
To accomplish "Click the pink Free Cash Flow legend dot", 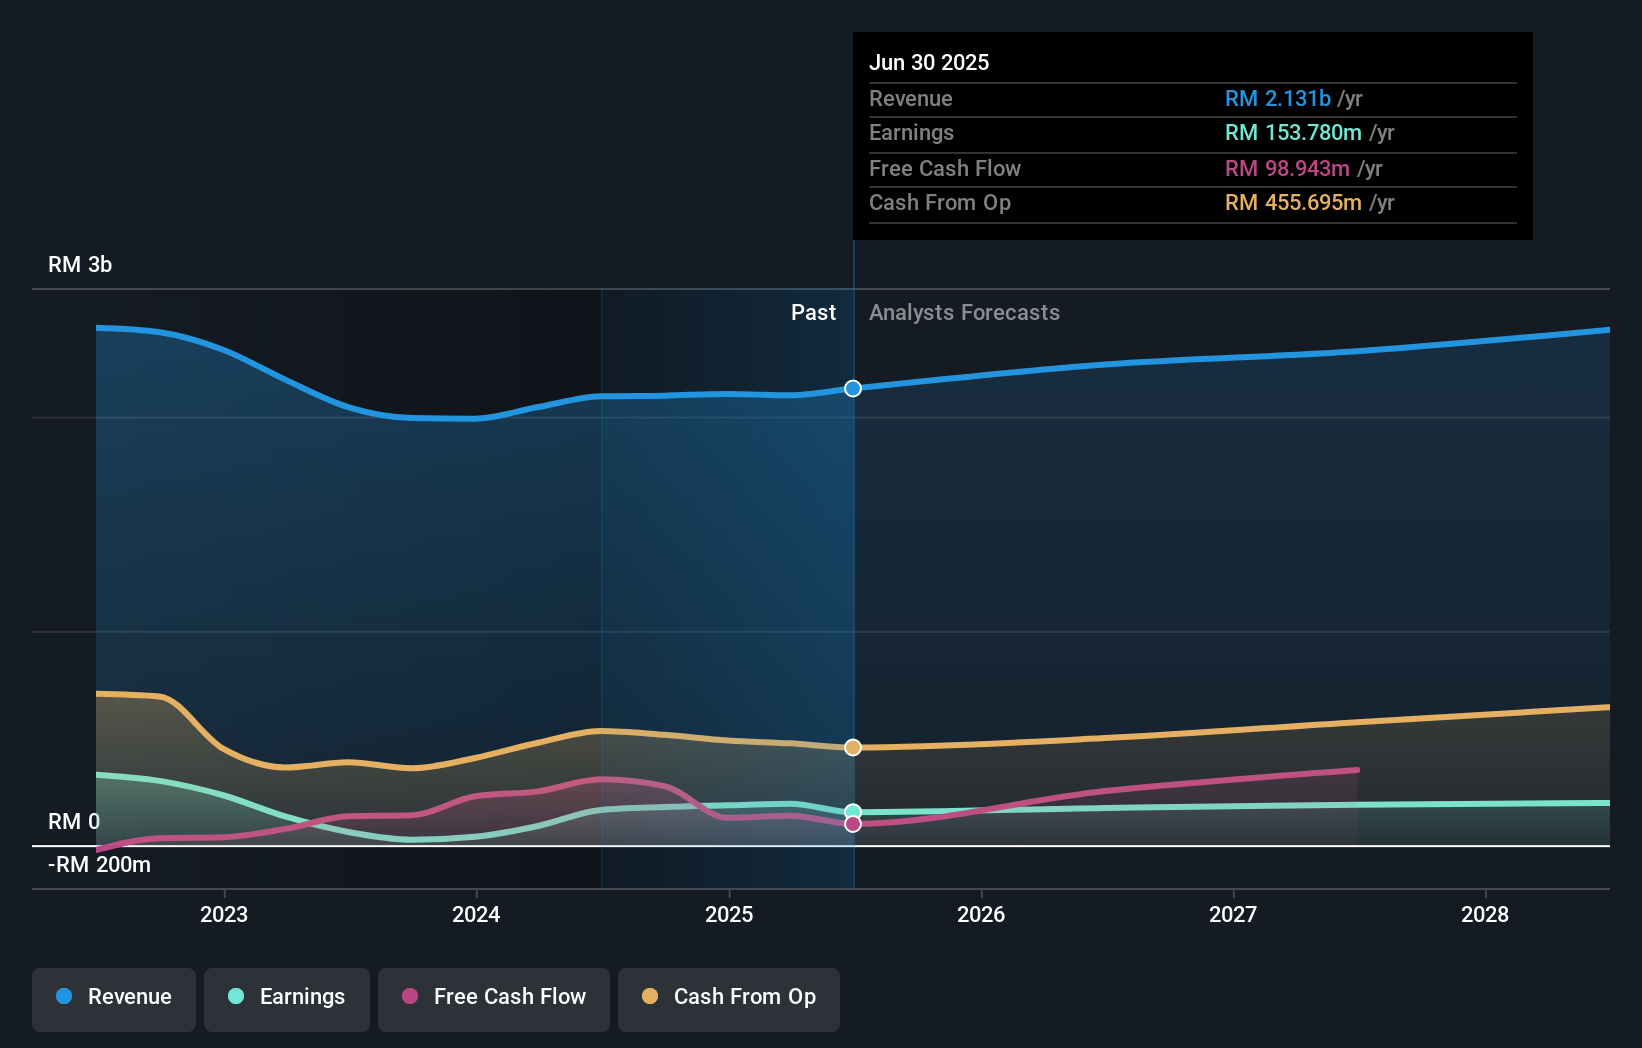I will (409, 997).
